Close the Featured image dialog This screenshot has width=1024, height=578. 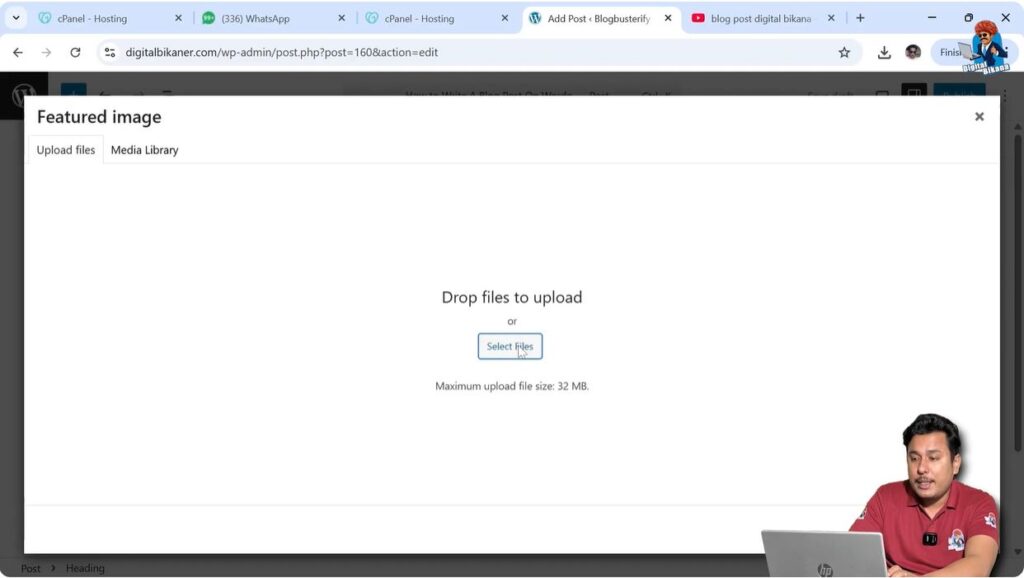[978, 116]
